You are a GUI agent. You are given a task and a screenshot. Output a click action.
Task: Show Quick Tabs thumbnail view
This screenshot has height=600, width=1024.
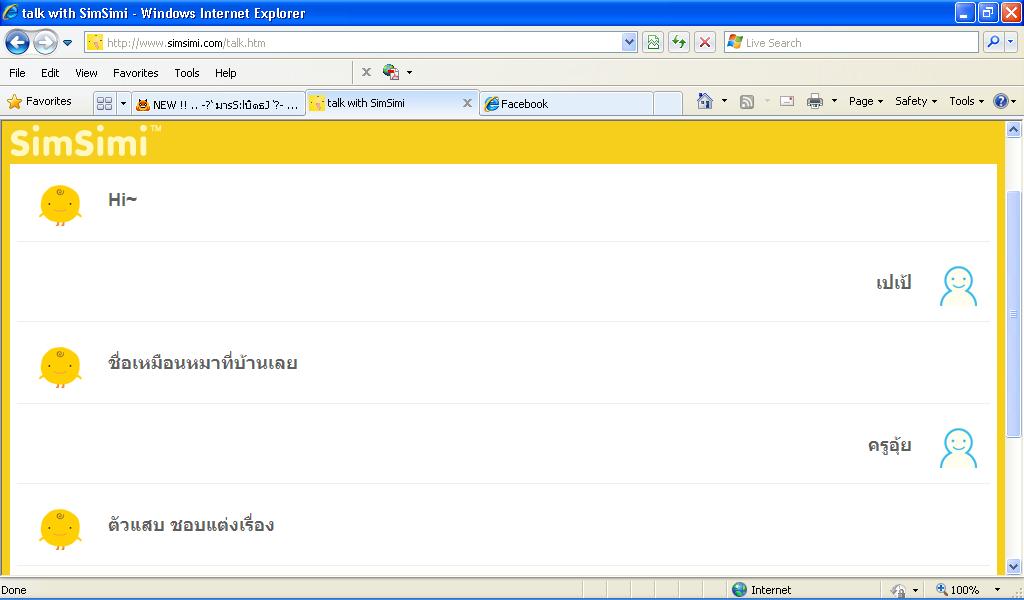tap(104, 103)
